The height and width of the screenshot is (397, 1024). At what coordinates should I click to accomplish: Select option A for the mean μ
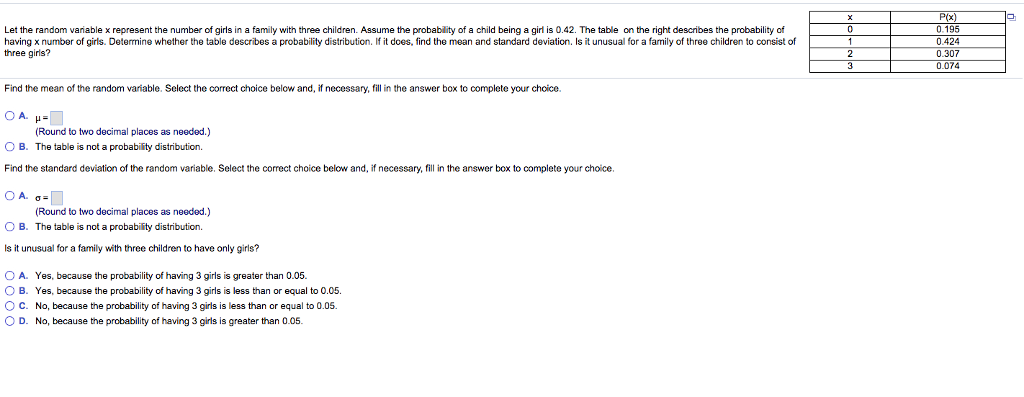[x=9, y=116]
